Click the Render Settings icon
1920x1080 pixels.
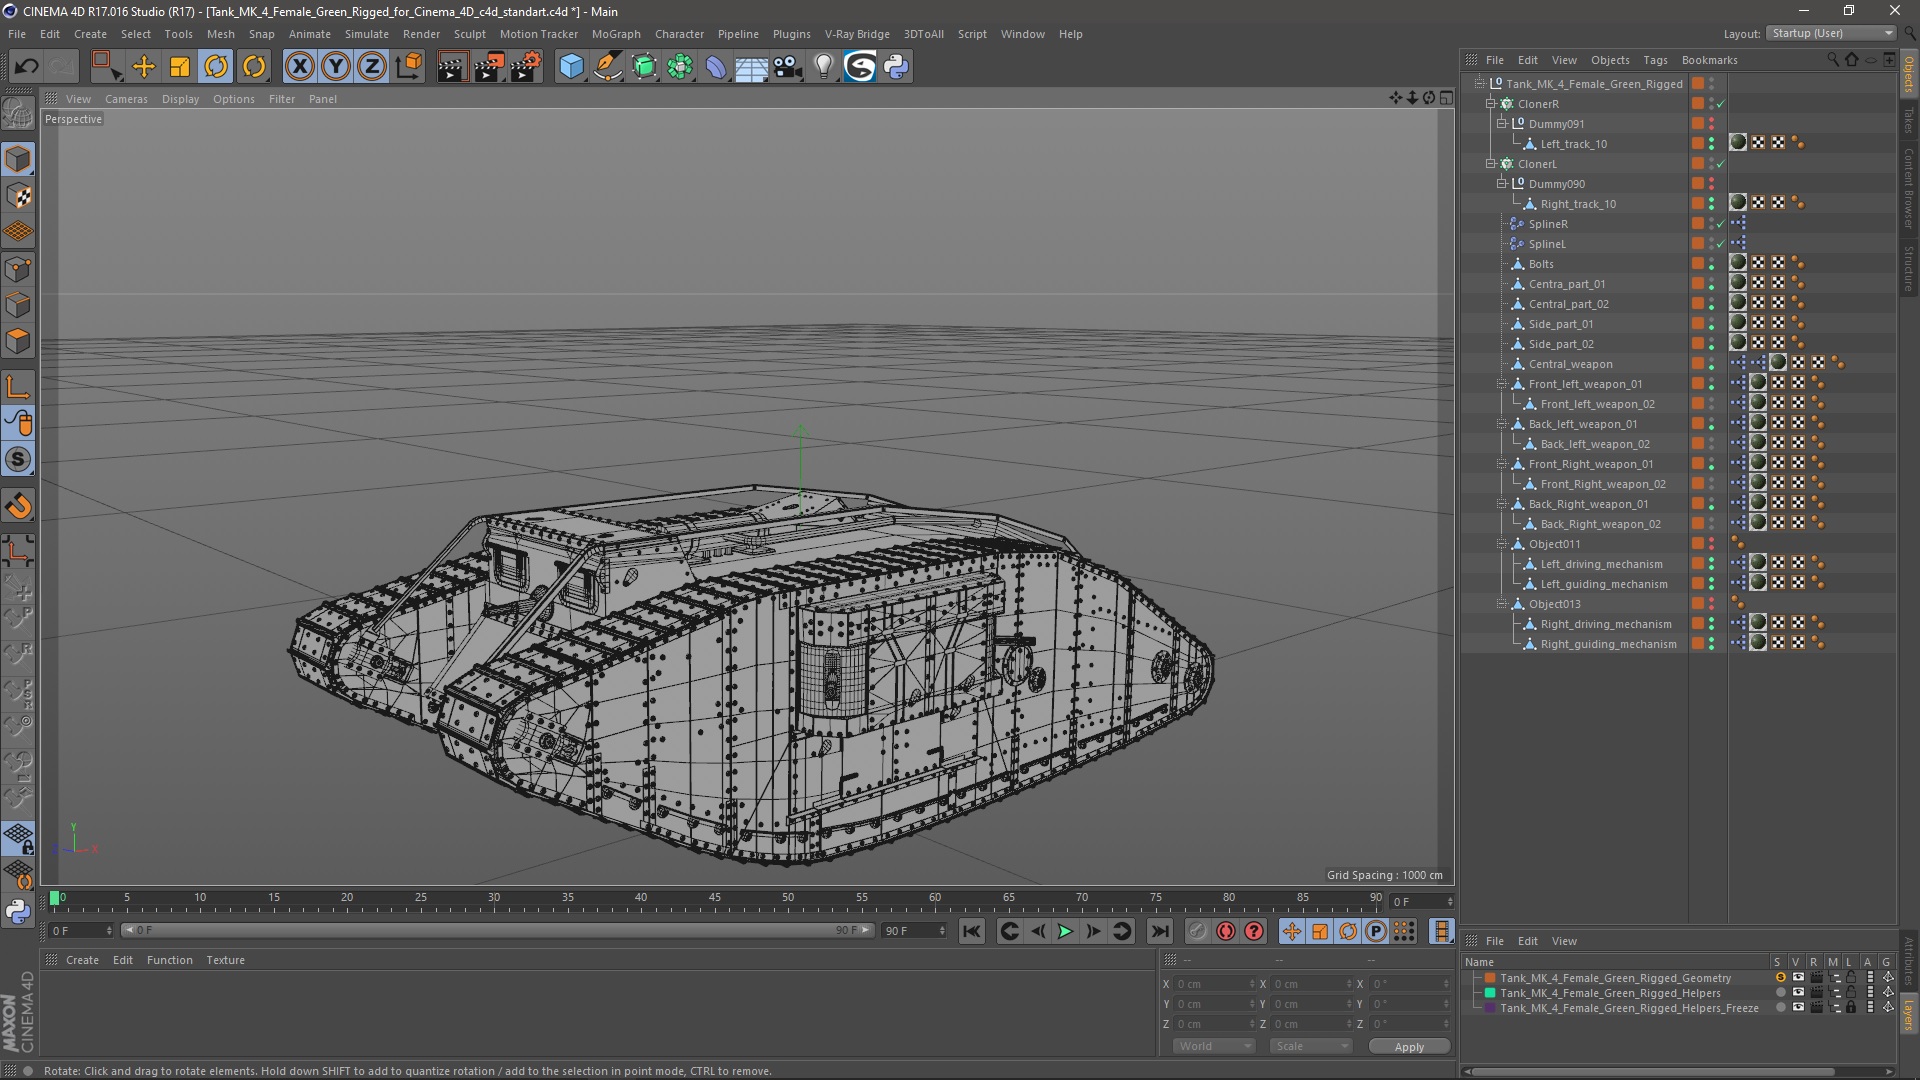click(526, 66)
